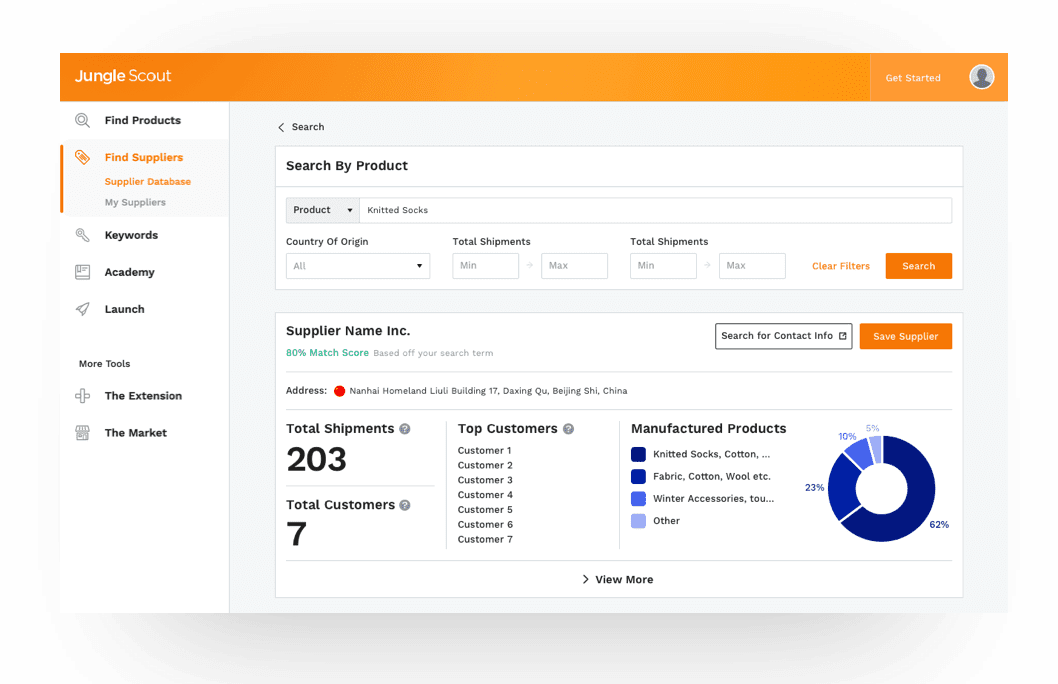Click the Academy book icon

pos(82,272)
